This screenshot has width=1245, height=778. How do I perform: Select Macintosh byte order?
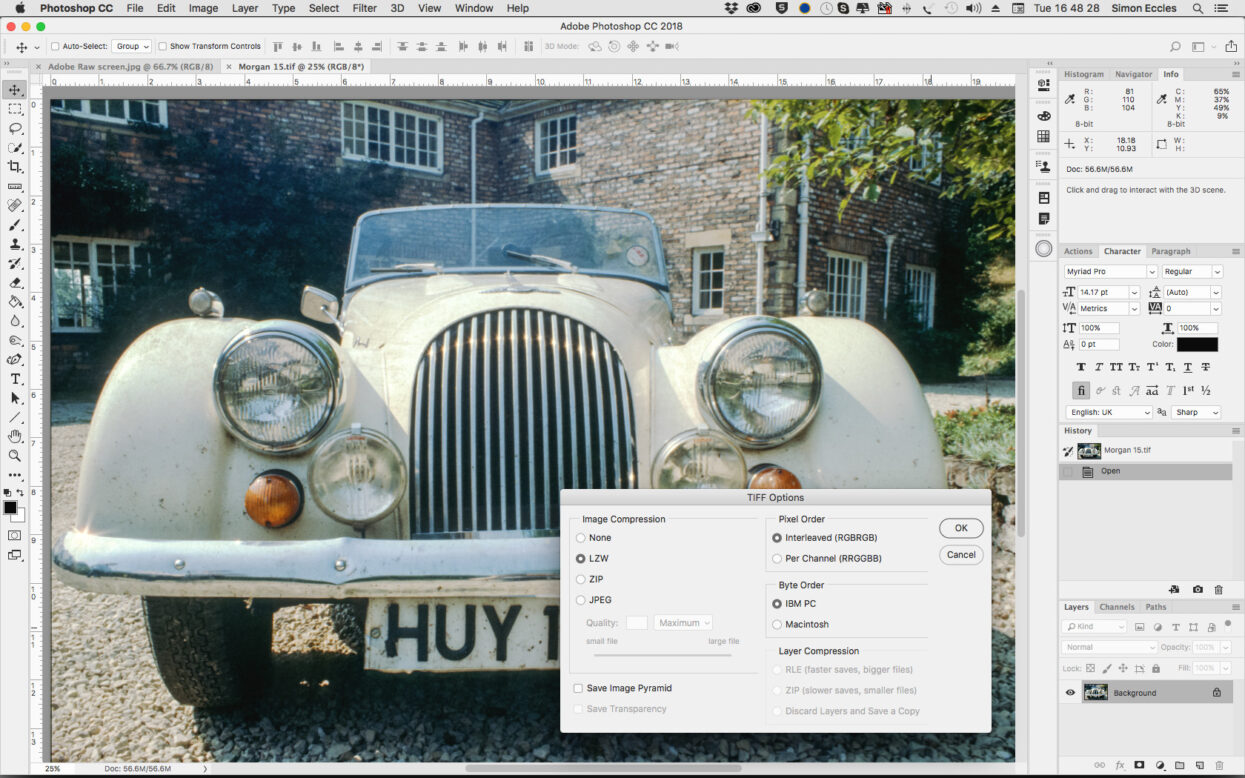point(777,624)
